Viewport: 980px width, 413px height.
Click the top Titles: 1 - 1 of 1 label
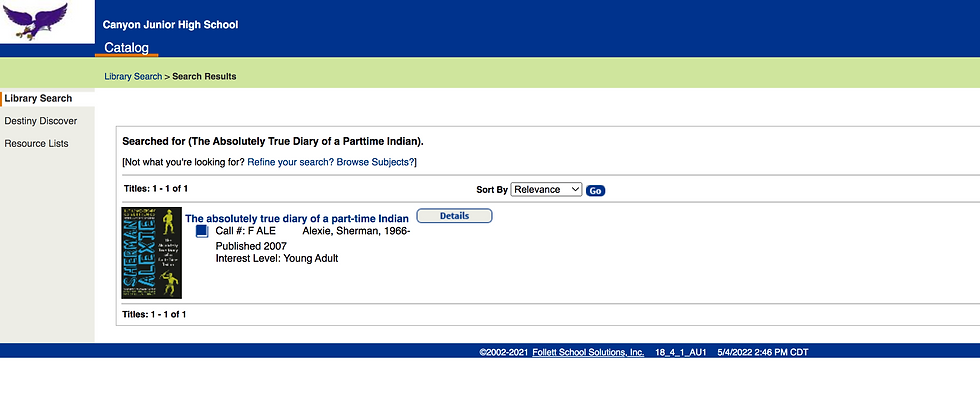156,188
